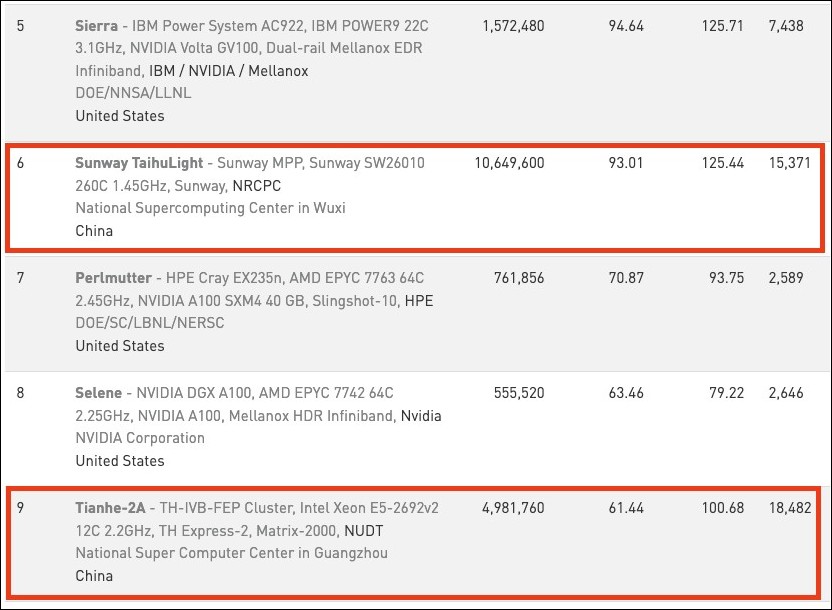Select rank number 5 cell
832x610 pixels.
pos(20,25)
